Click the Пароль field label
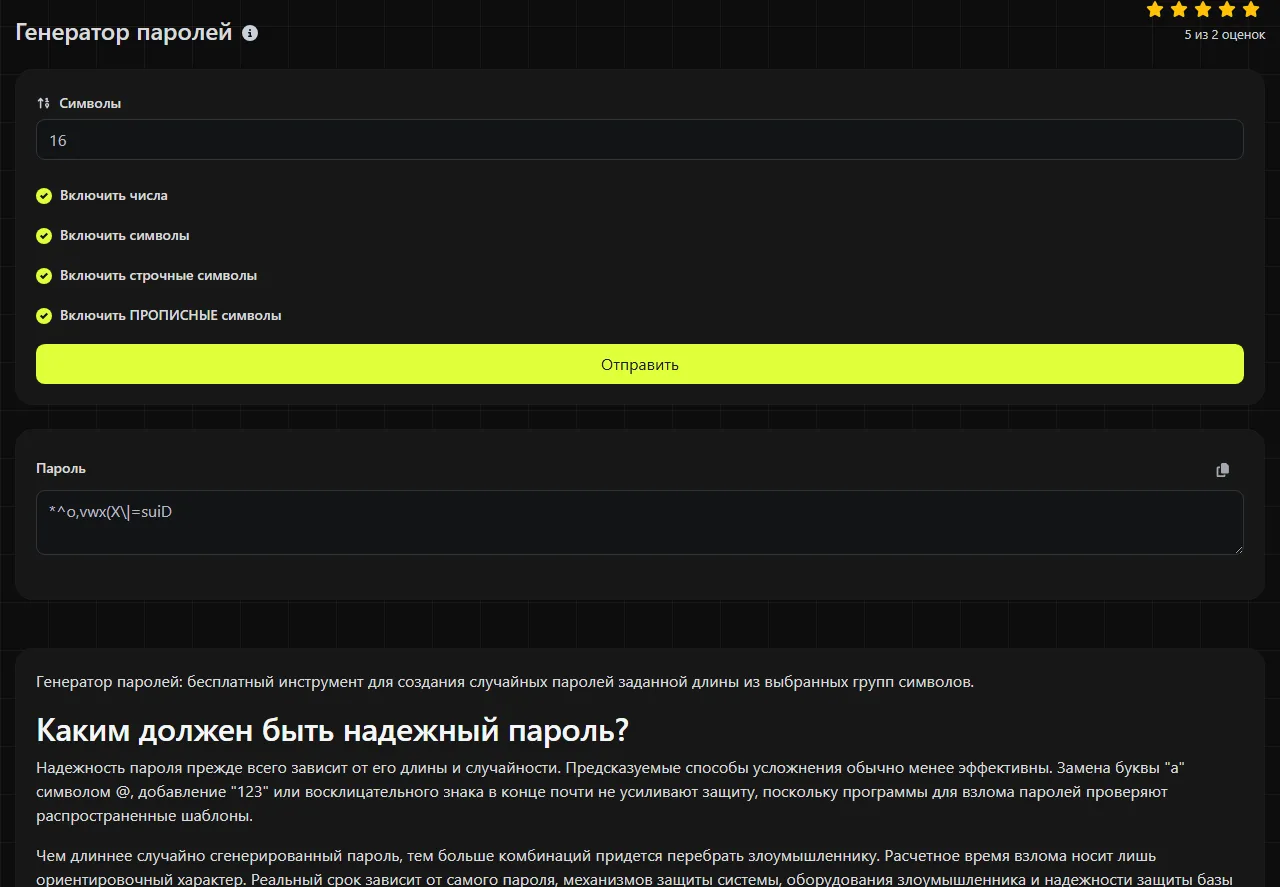 (61, 468)
